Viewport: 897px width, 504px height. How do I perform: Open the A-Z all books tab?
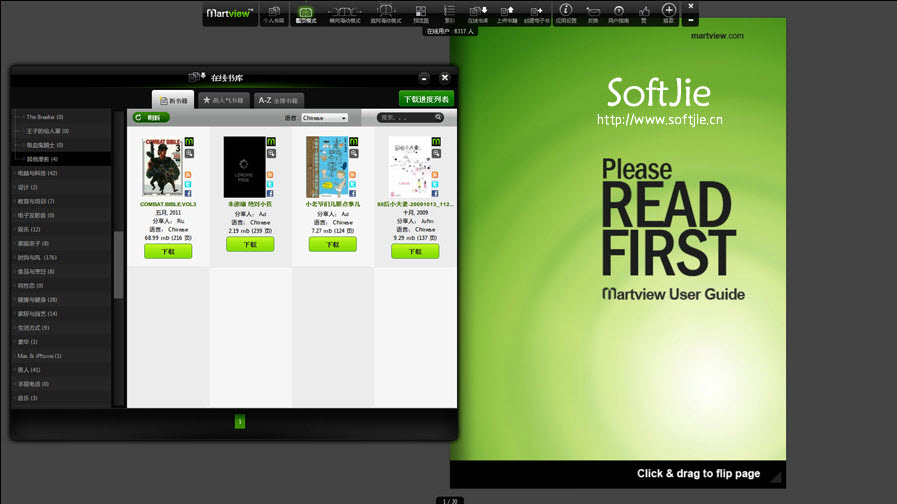pos(279,100)
